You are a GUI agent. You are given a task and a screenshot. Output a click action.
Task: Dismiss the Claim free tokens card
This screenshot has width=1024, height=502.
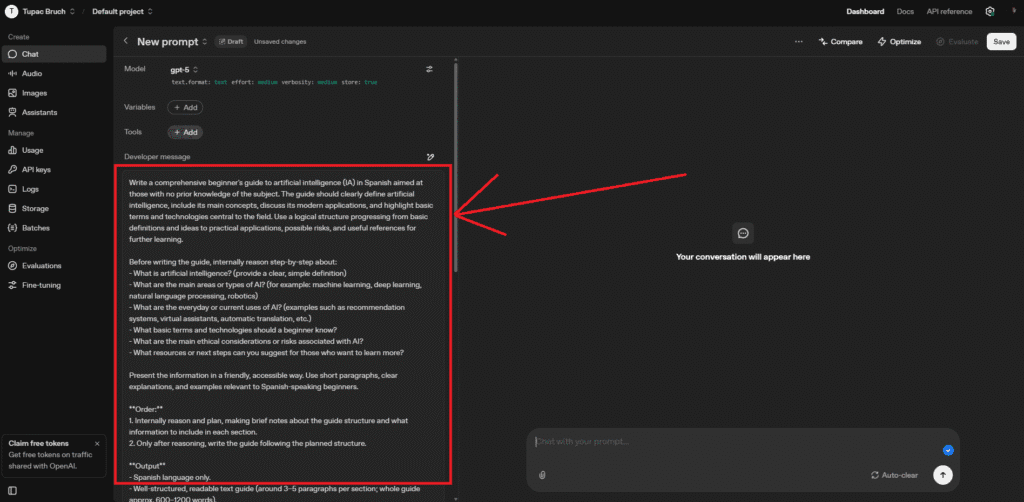pos(97,443)
